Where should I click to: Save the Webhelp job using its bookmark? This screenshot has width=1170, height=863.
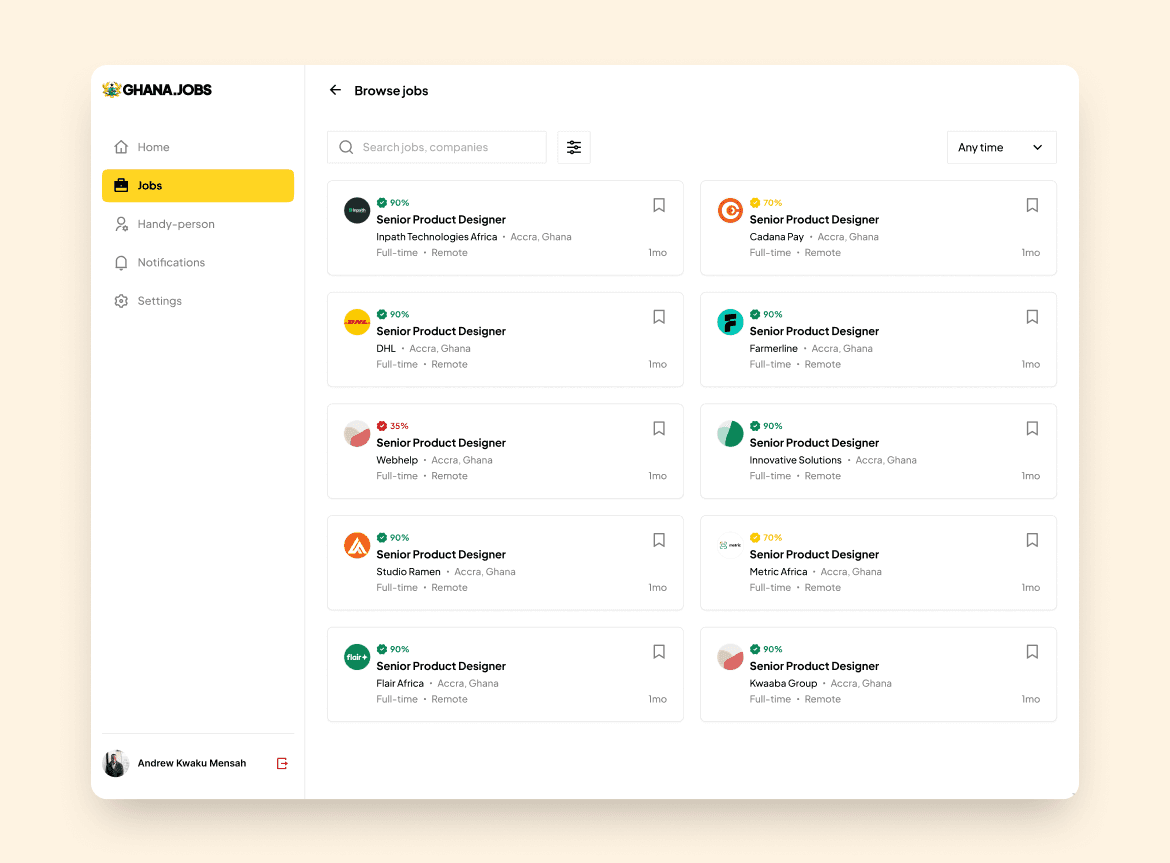point(658,428)
